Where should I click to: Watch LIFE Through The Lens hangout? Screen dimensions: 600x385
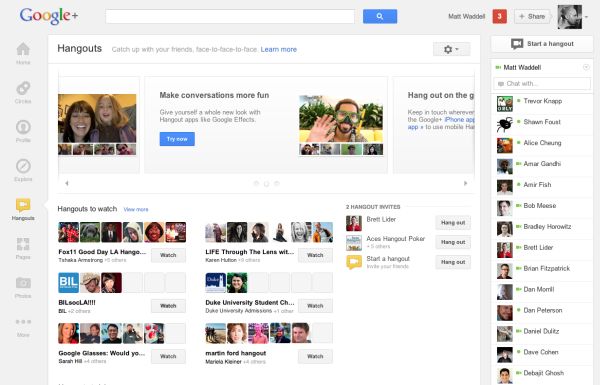click(x=315, y=255)
